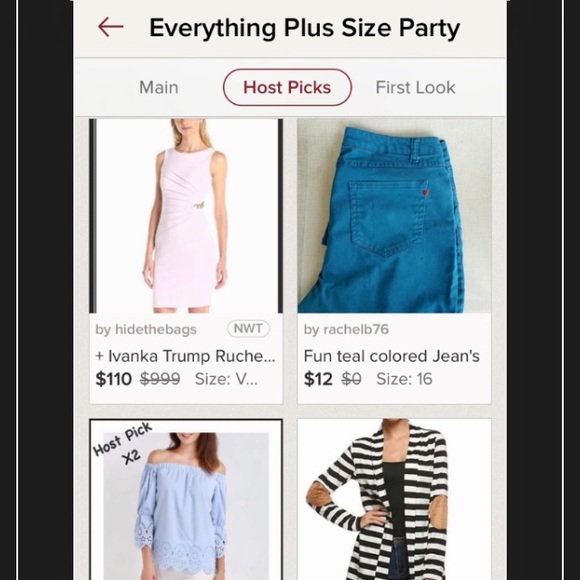Open the Ivanka Trump Ruche listing title
Viewport: 580px width, 580px height.
(x=185, y=356)
